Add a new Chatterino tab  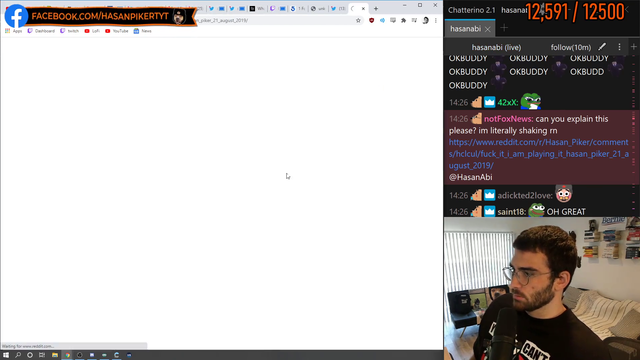(504, 28)
